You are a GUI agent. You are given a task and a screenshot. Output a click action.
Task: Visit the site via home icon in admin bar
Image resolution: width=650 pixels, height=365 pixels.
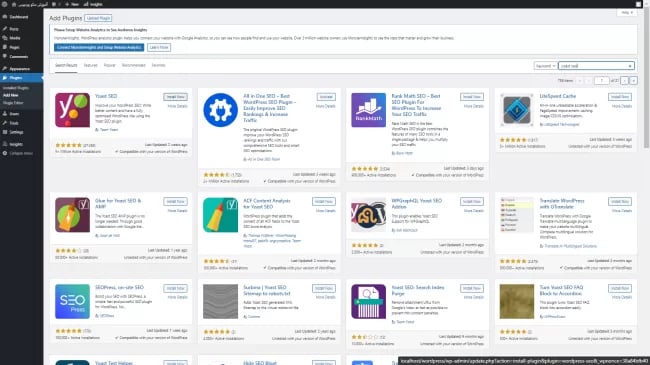(14, 4)
